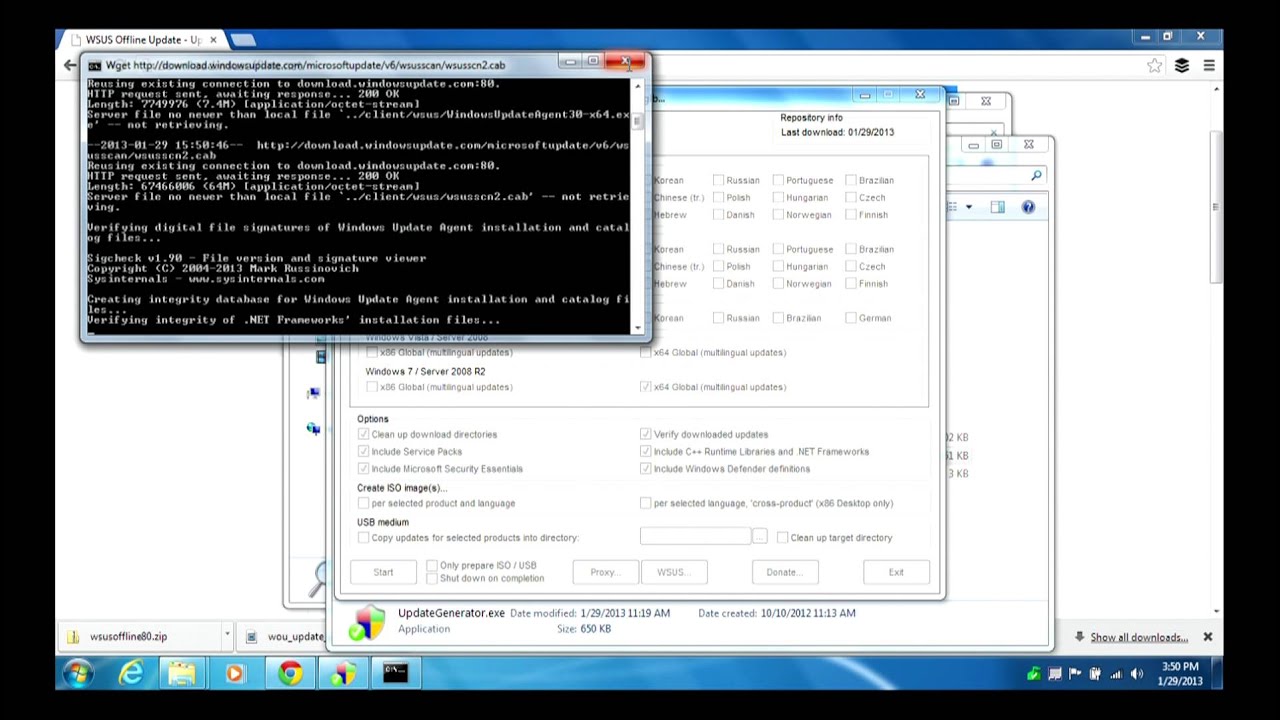Click the Donate button
This screenshot has width=1280, height=720.
click(785, 572)
